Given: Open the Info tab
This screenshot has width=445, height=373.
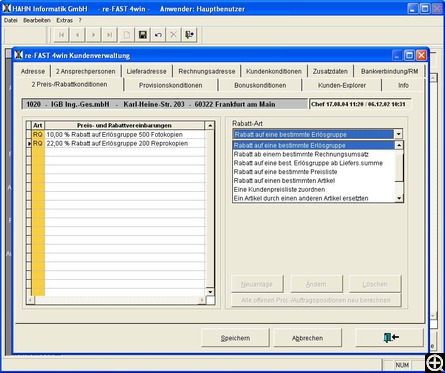Looking at the screenshot, I should [x=403, y=85].
